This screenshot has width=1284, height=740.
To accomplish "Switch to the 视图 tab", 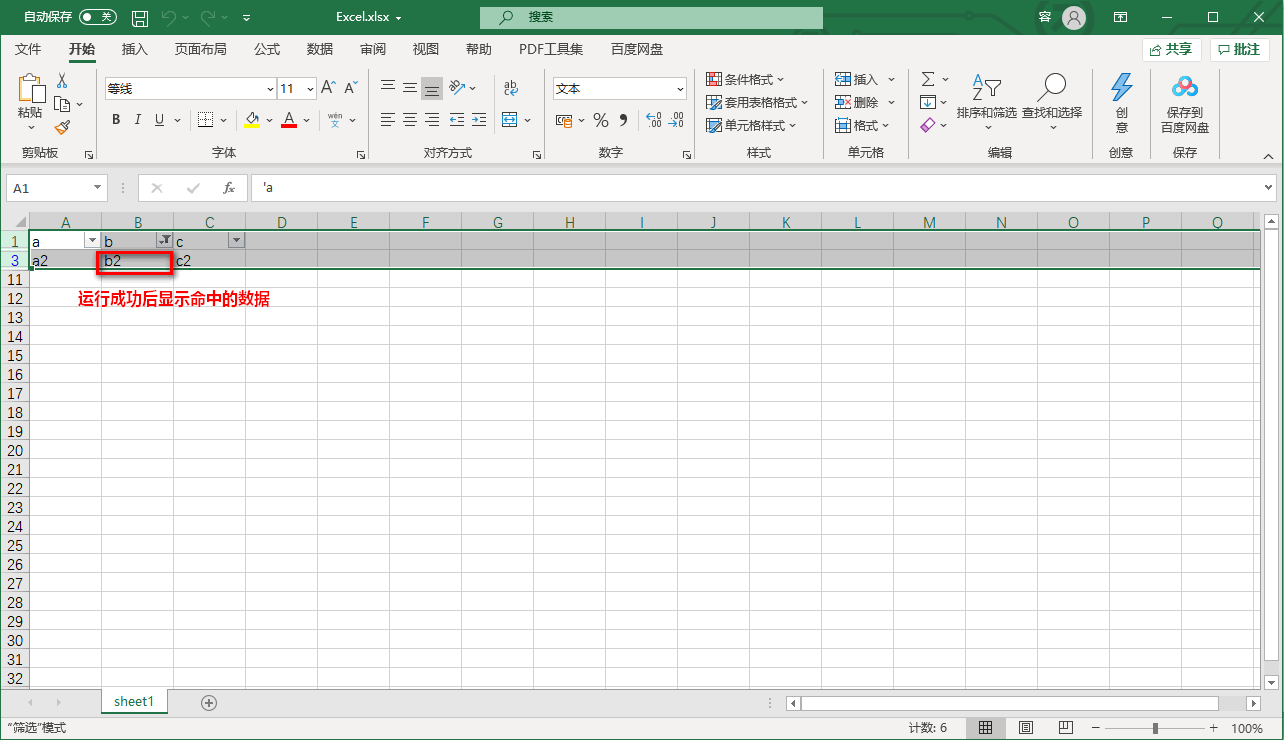I will click(426, 49).
